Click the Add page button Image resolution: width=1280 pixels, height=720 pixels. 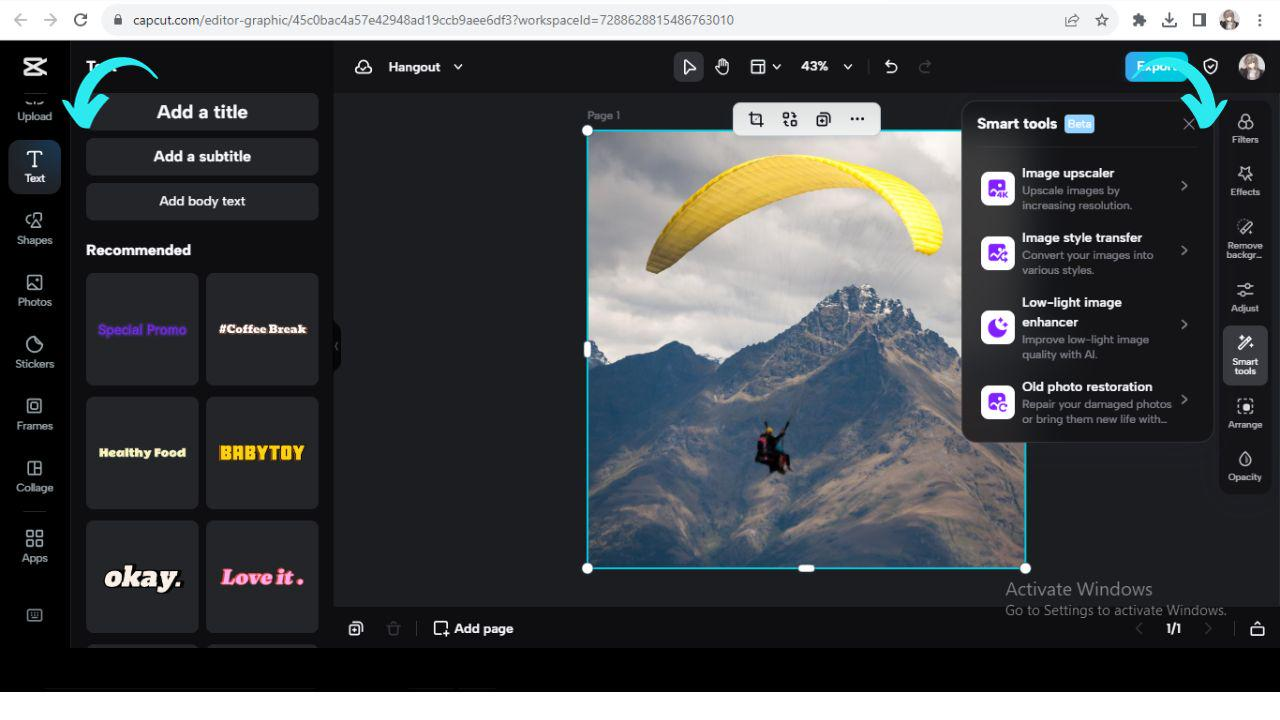[473, 629]
